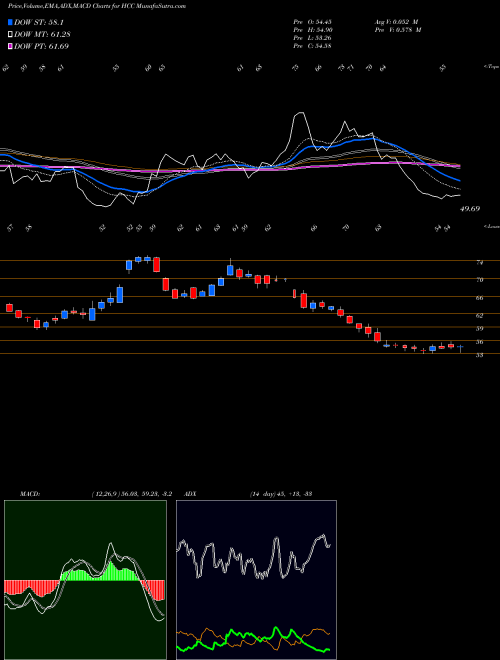500x660 pixels.
Task: Click the 'ADX' panel heading
Action: (x=191, y=494)
